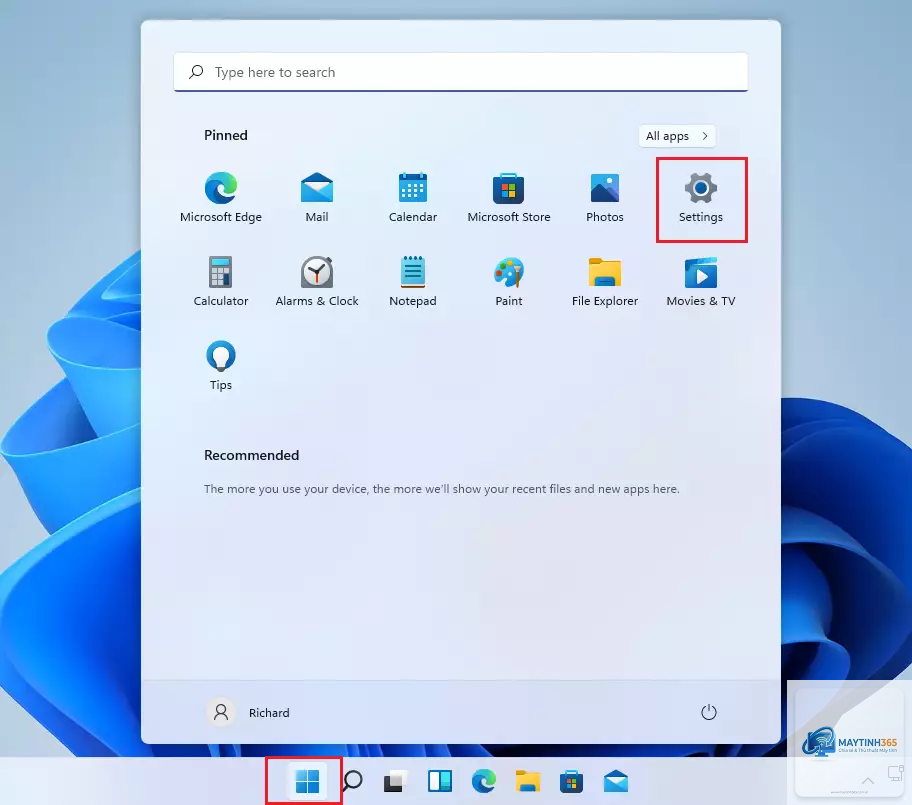Open Mail from the taskbar
Viewport: 912px width, 805px height.
[616, 781]
